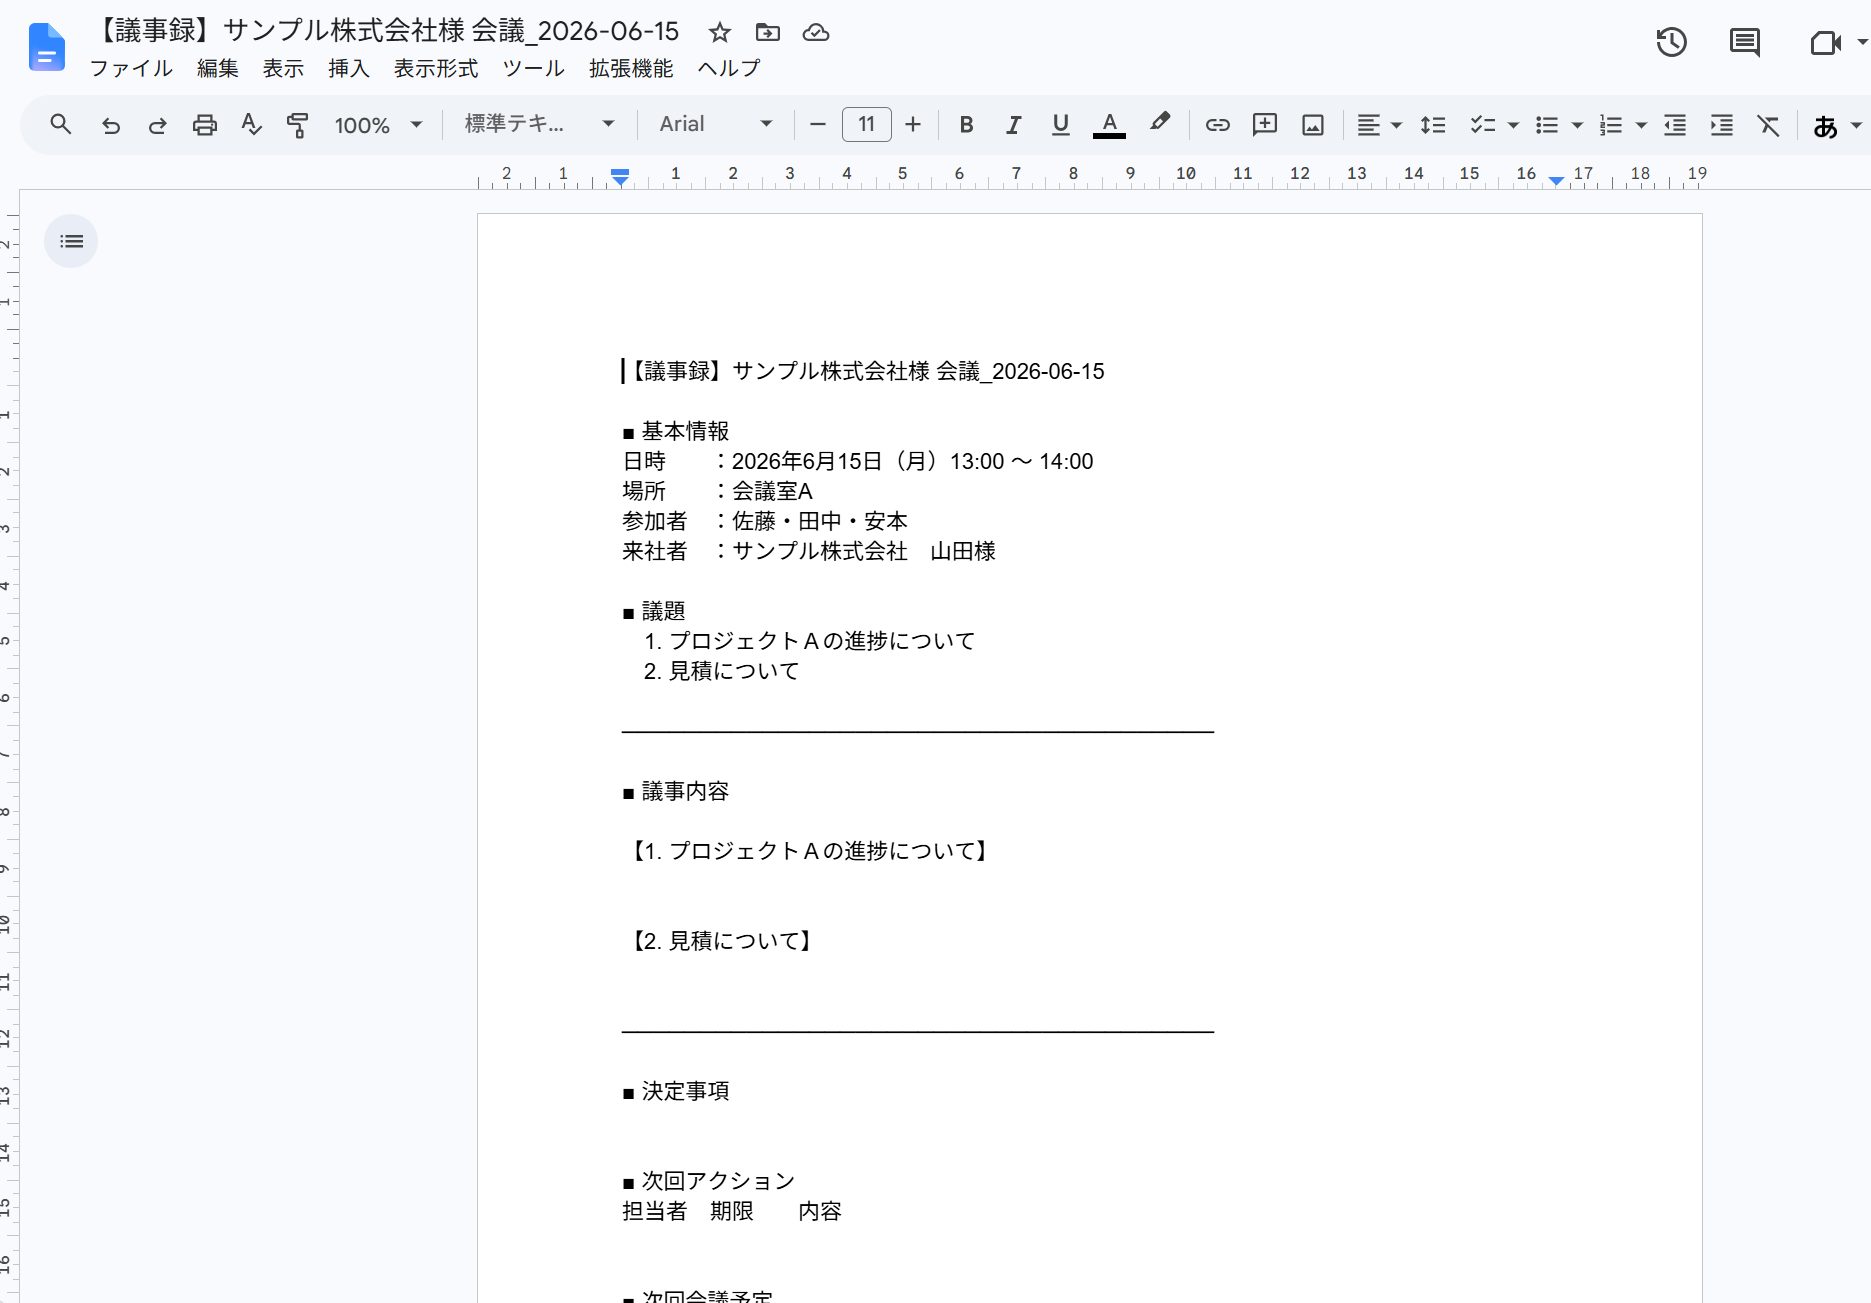
Task: Toggle the bulleted list button
Action: (x=1547, y=125)
